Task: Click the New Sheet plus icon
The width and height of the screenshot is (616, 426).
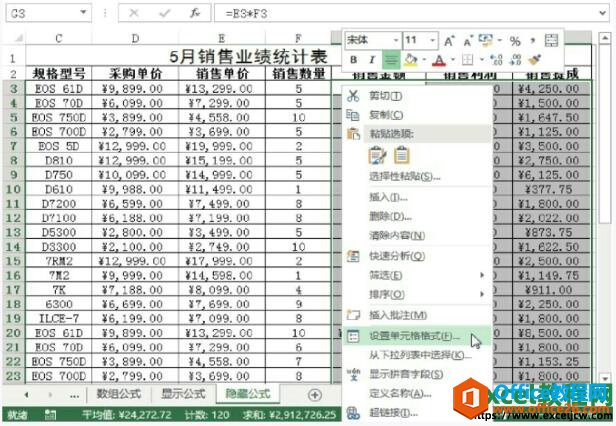Action: tap(315, 395)
